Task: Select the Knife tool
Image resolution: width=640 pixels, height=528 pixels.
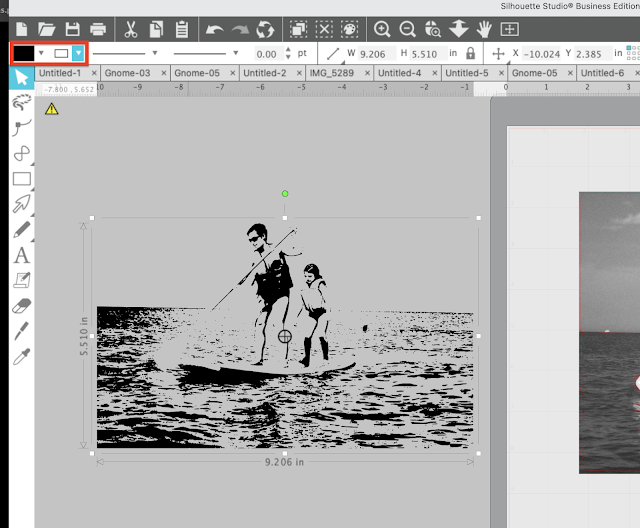Action: (x=21, y=331)
